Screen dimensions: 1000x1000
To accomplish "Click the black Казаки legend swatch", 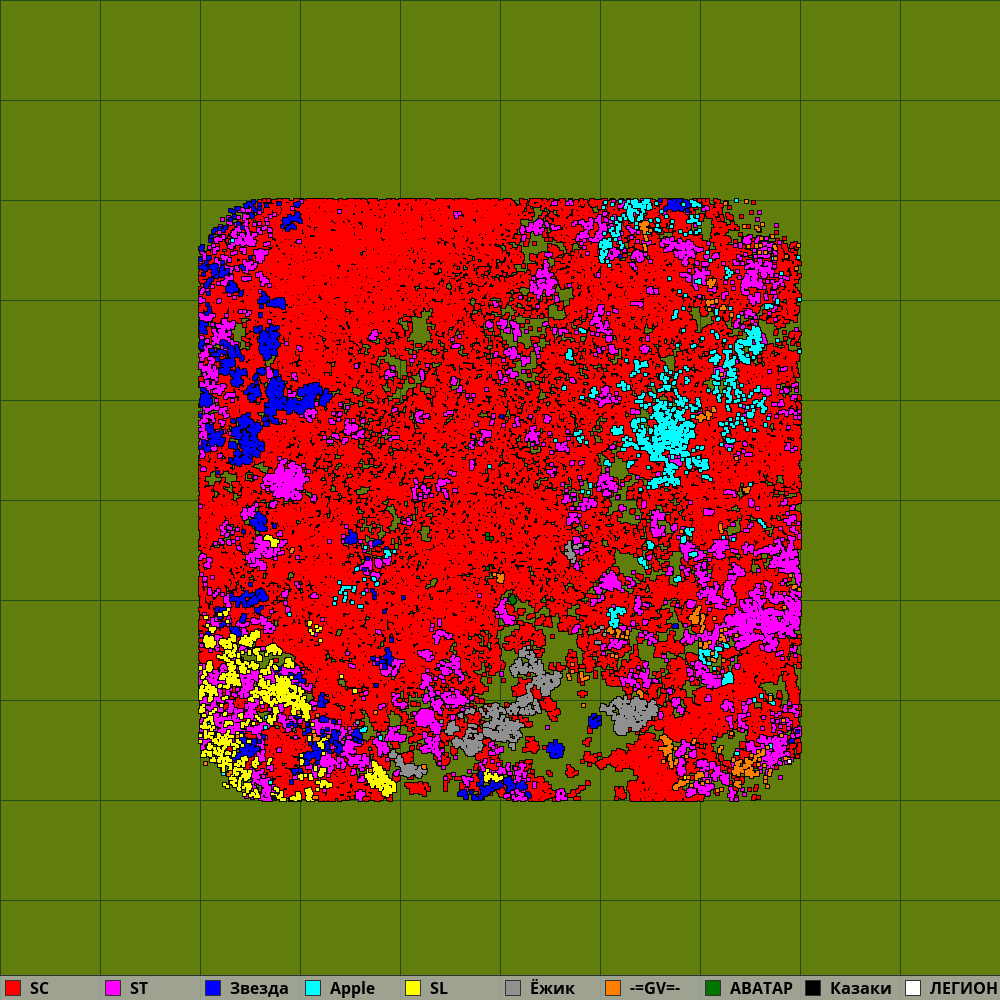I will (x=813, y=988).
